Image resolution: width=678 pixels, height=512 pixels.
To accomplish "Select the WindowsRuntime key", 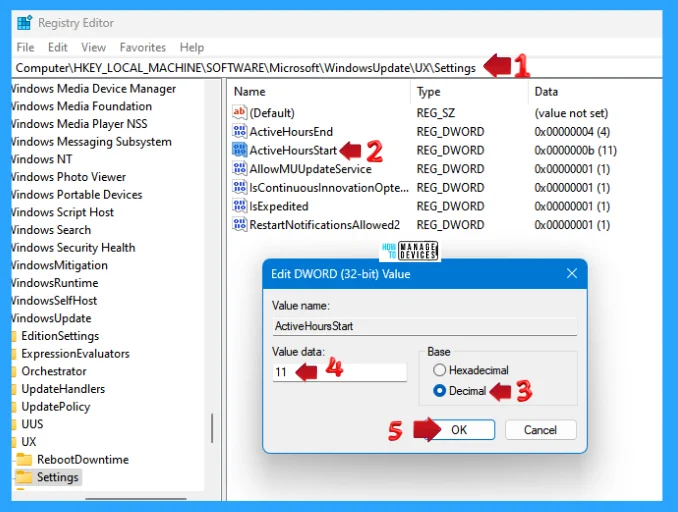I will point(54,283).
